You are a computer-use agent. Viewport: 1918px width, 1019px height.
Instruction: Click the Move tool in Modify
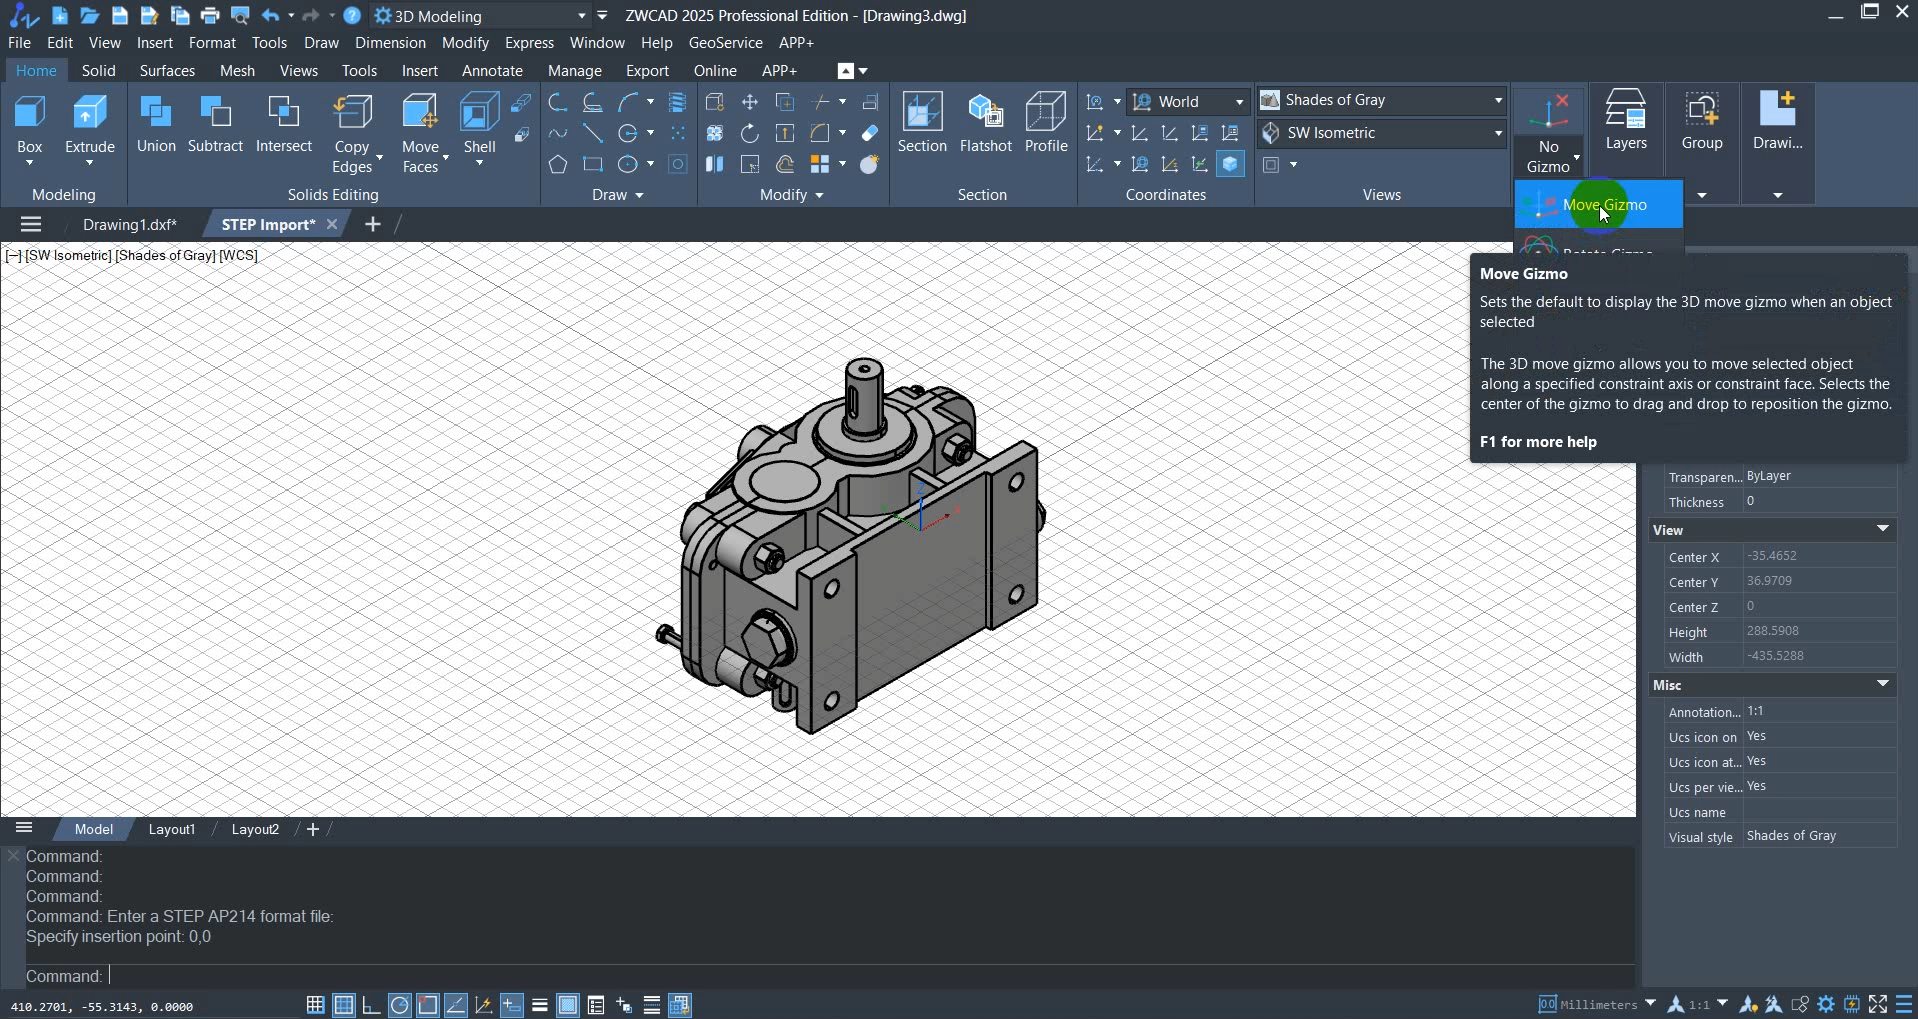(749, 102)
